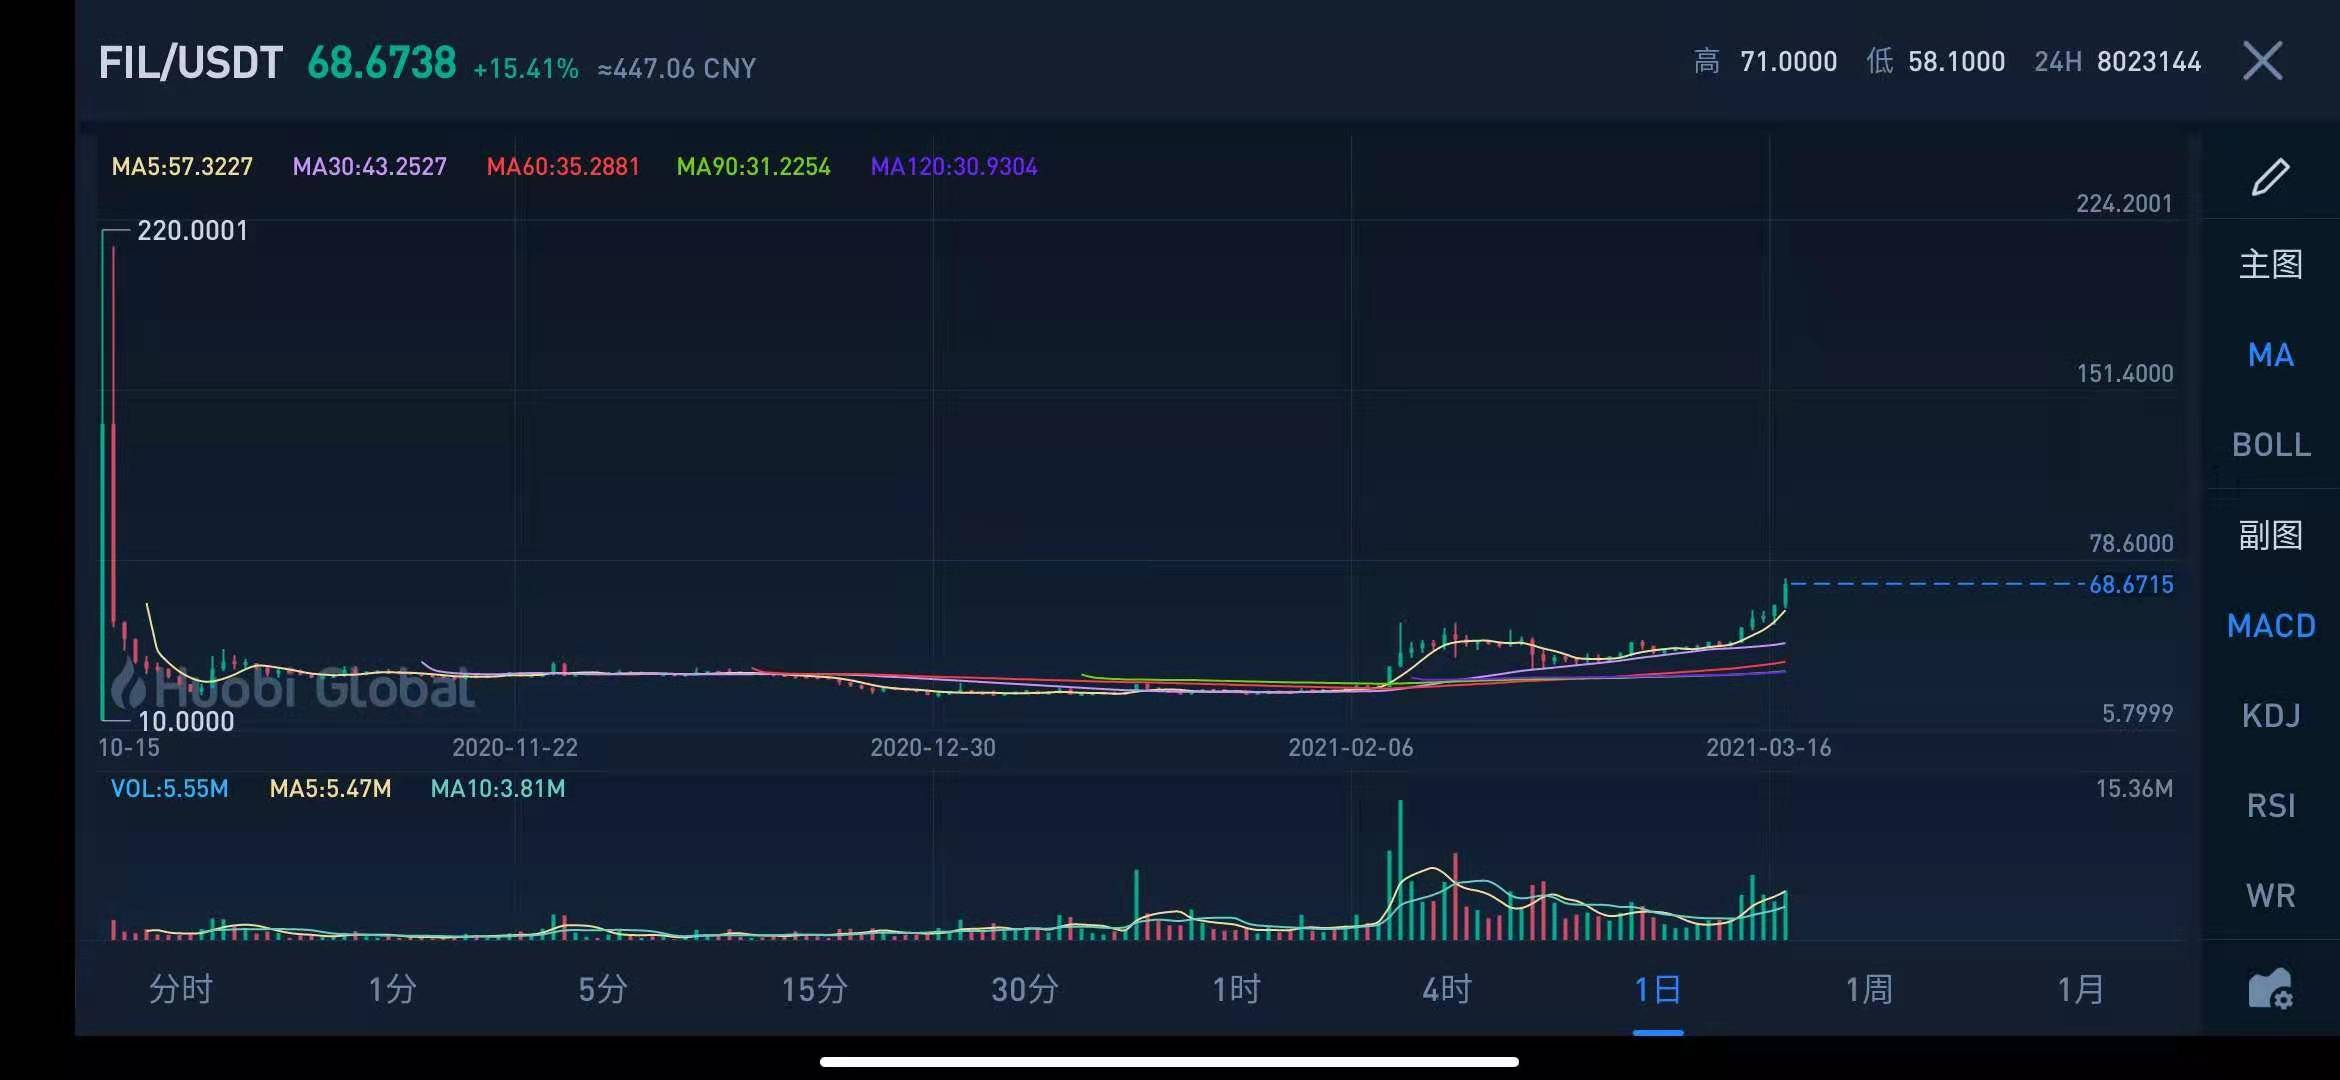The height and width of the screenshot is (1080, 2340).
Task: Select the WR indicator
Action: pos(2270,896)
